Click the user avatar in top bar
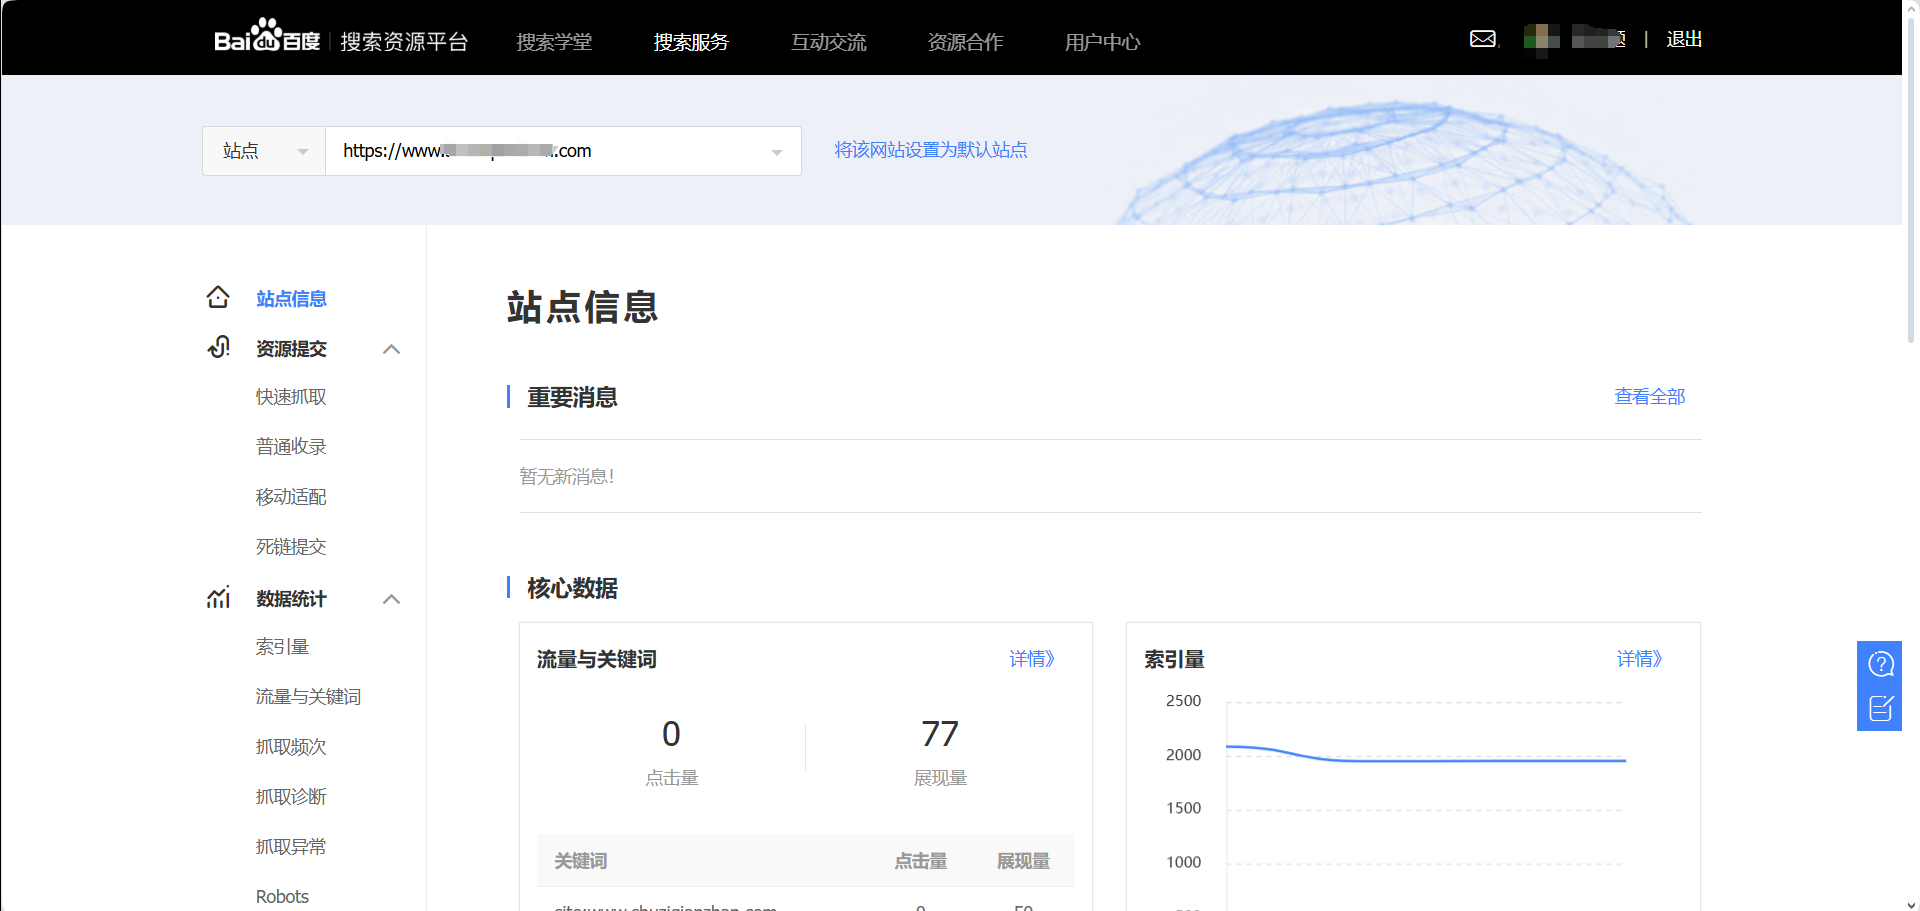 click(x=1541, y=38)
